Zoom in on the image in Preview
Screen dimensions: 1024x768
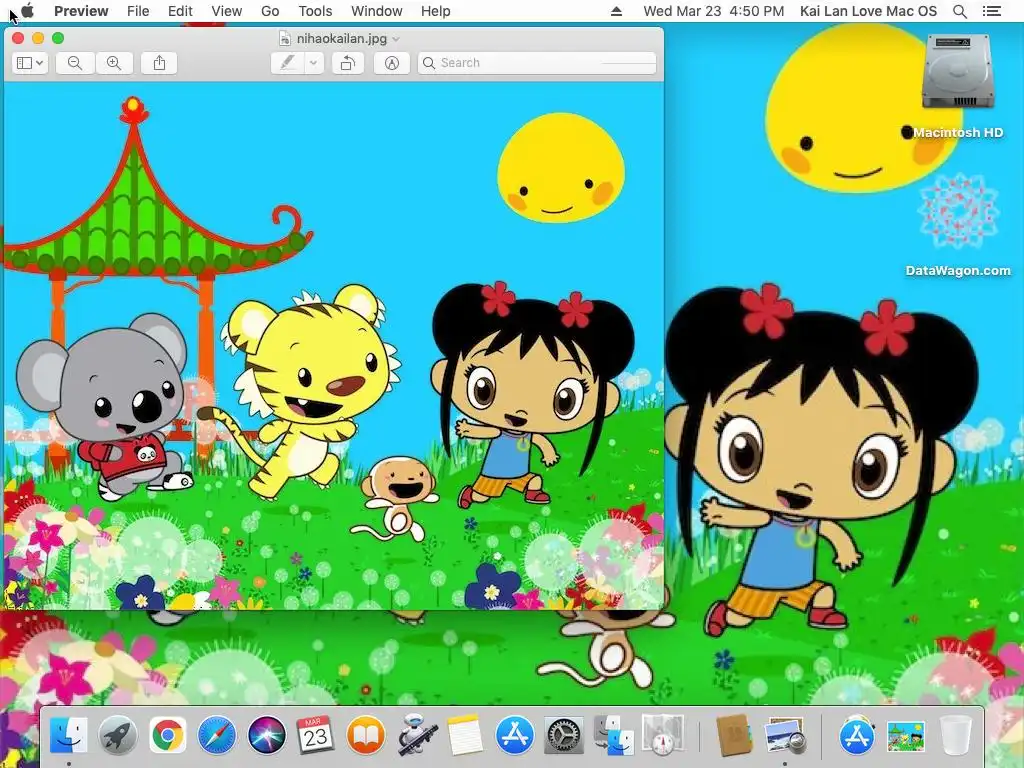tap(114, 63)
